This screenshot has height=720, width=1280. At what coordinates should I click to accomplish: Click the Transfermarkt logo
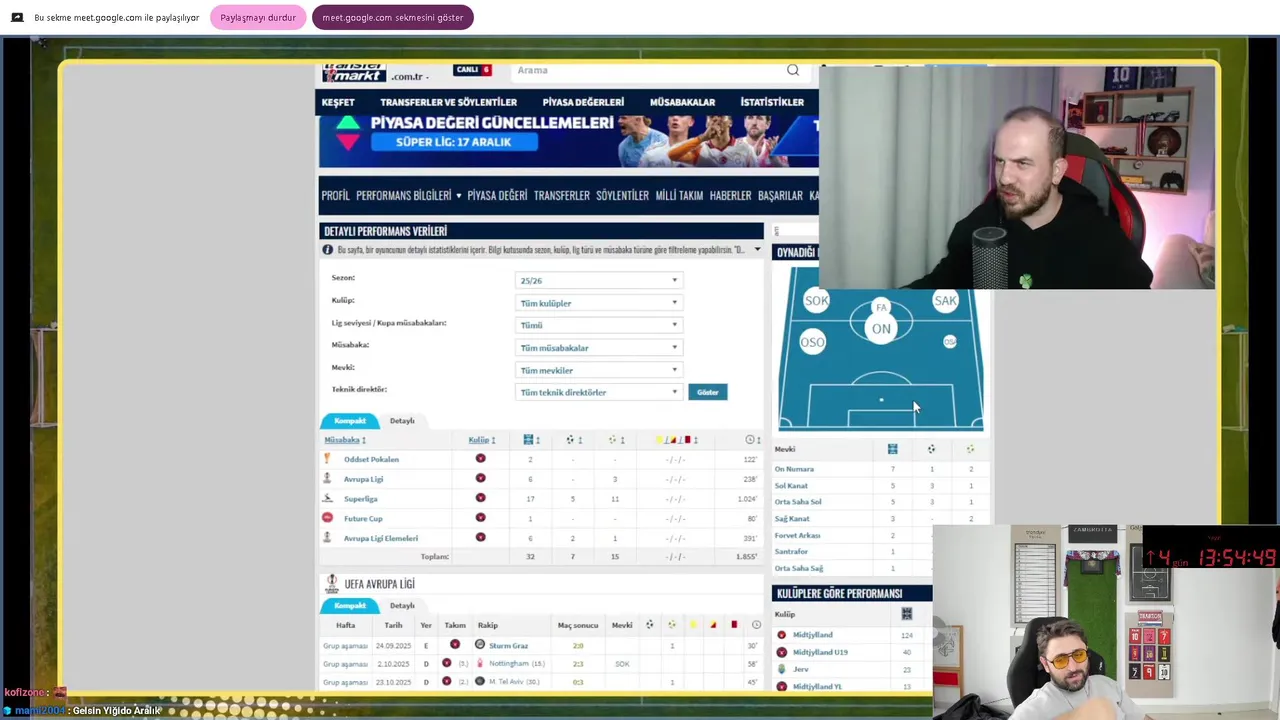tap(354, 73)
